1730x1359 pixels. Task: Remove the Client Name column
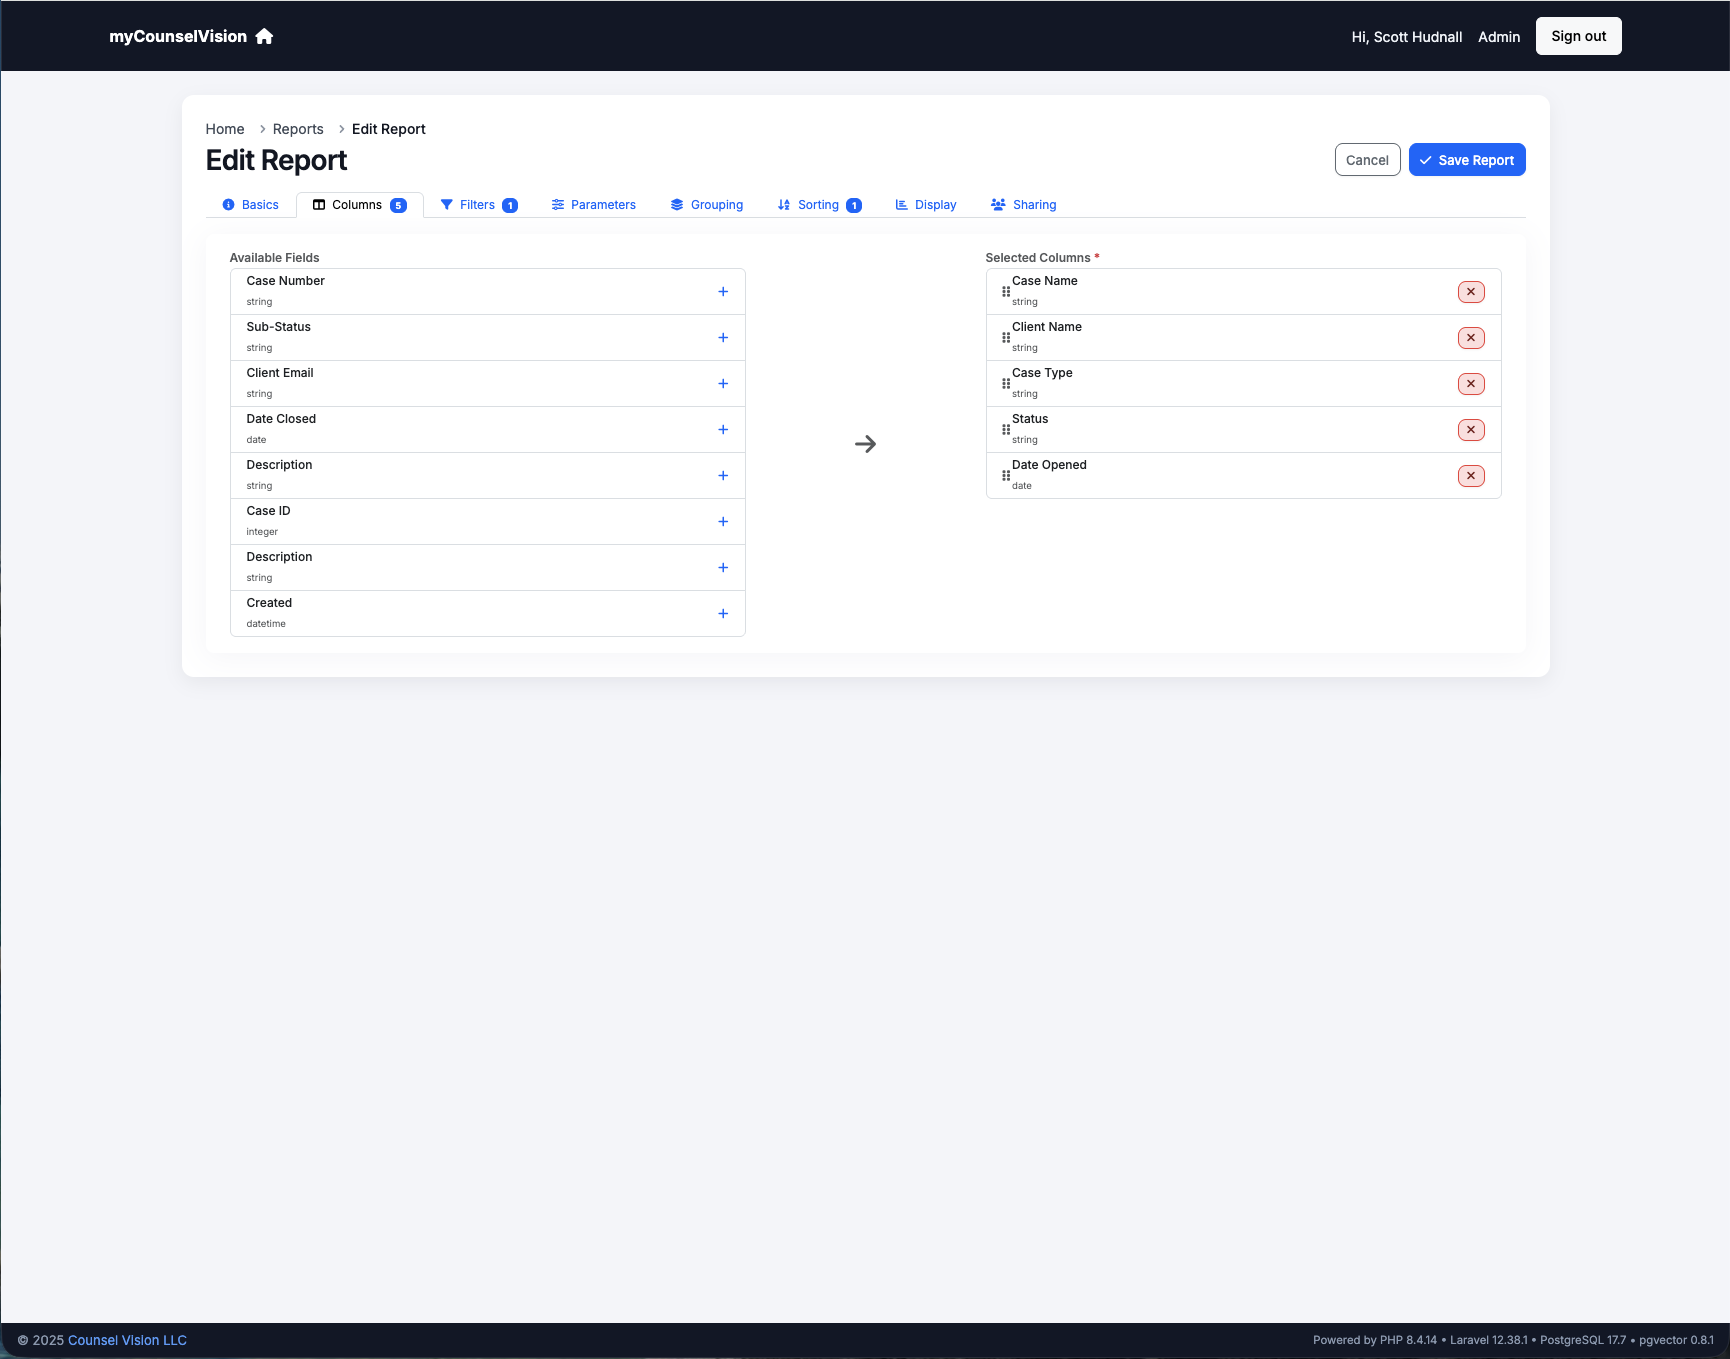tap(1470, 337)
